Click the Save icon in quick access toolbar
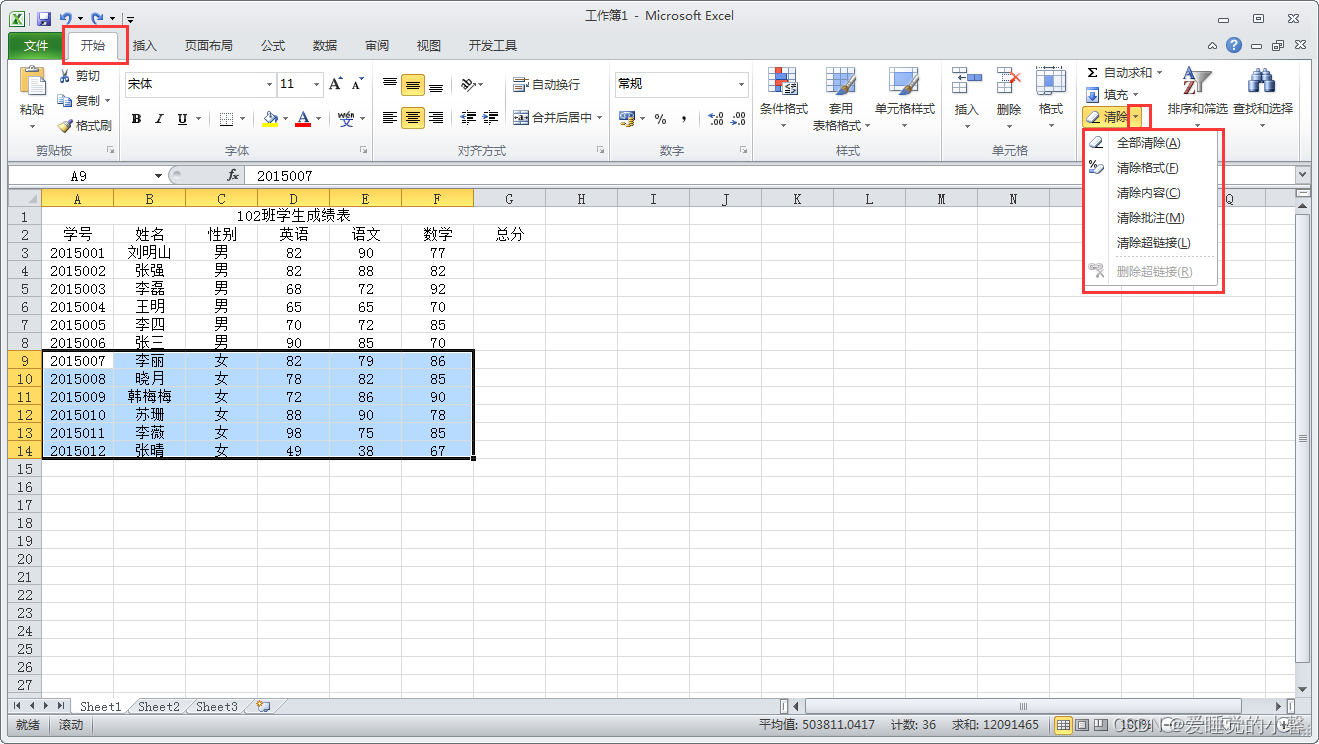Screen dimensions: 1319x744 click(x=44, y=18)
